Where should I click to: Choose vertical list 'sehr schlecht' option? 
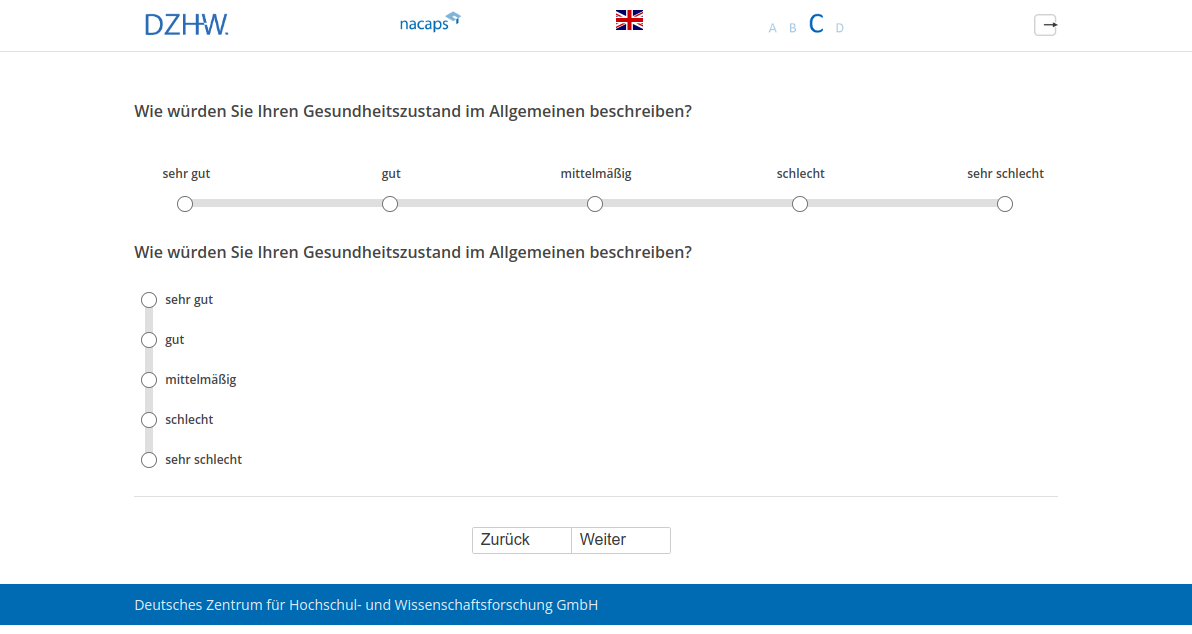click(x=149, y=460)
